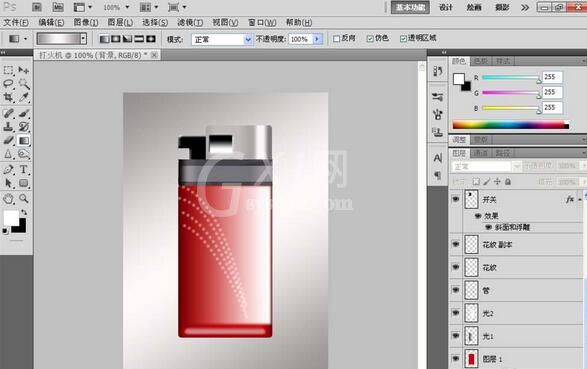Toggle visibility of 斜面和浮雕 effect
Image resolution: width=587 pixels, height=369 pixels.
coord(489,228)
